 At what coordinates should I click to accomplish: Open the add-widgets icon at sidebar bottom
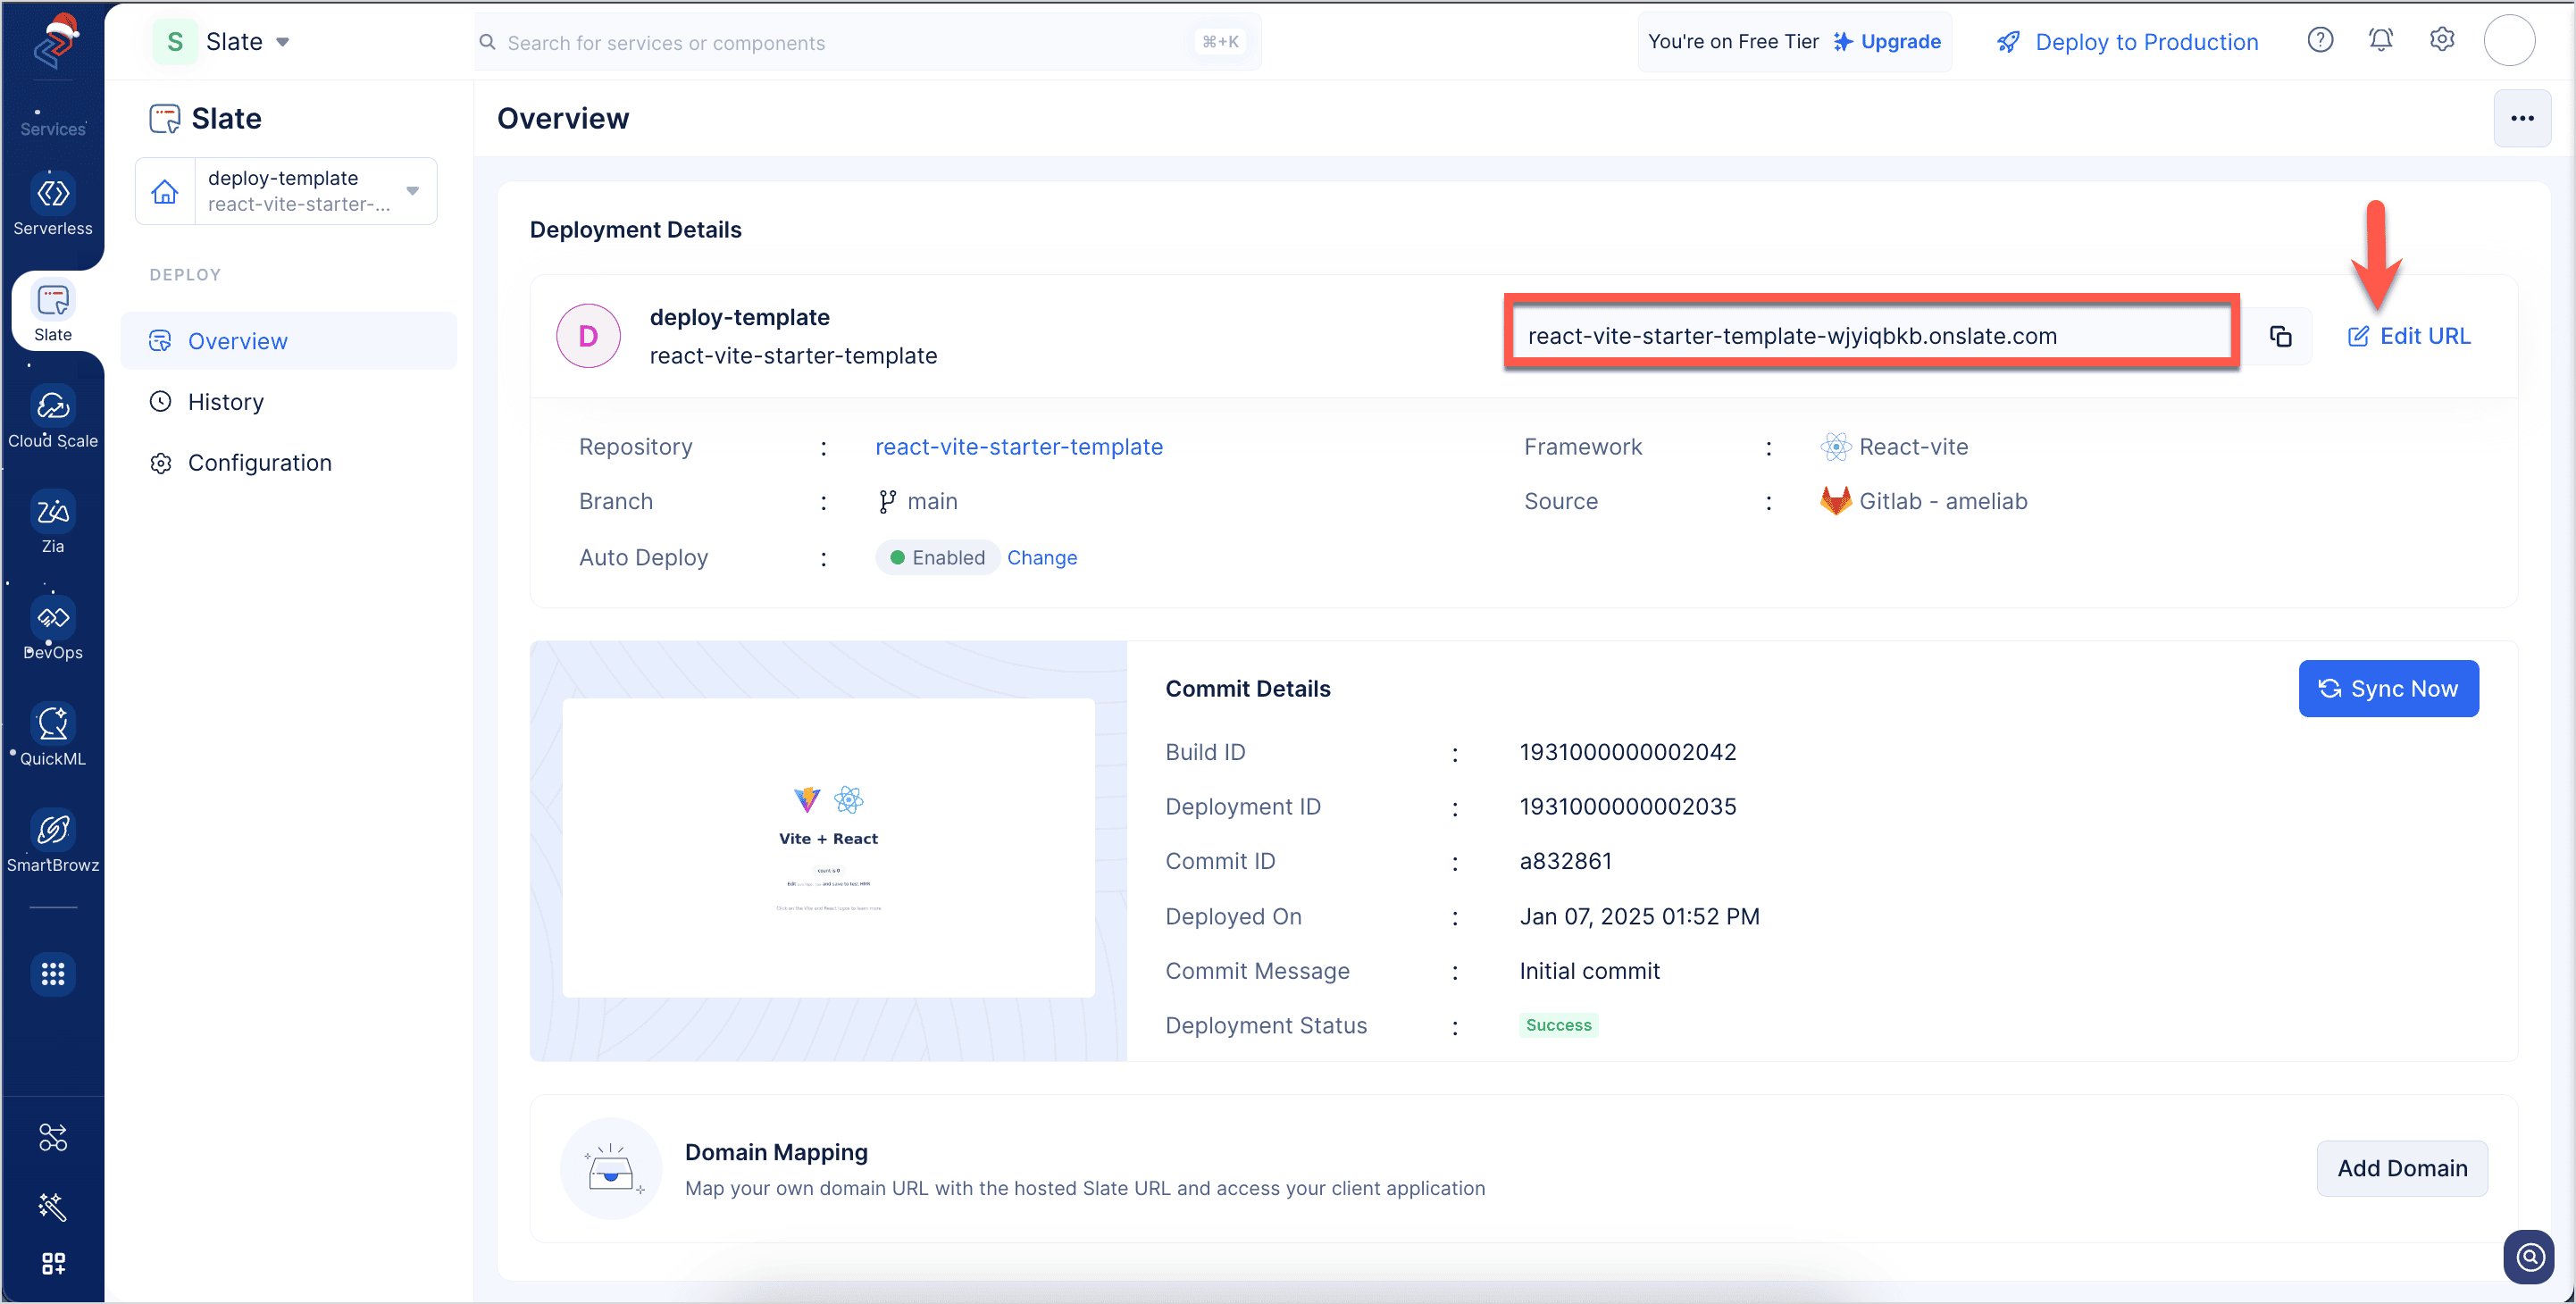click(53, 1263)
